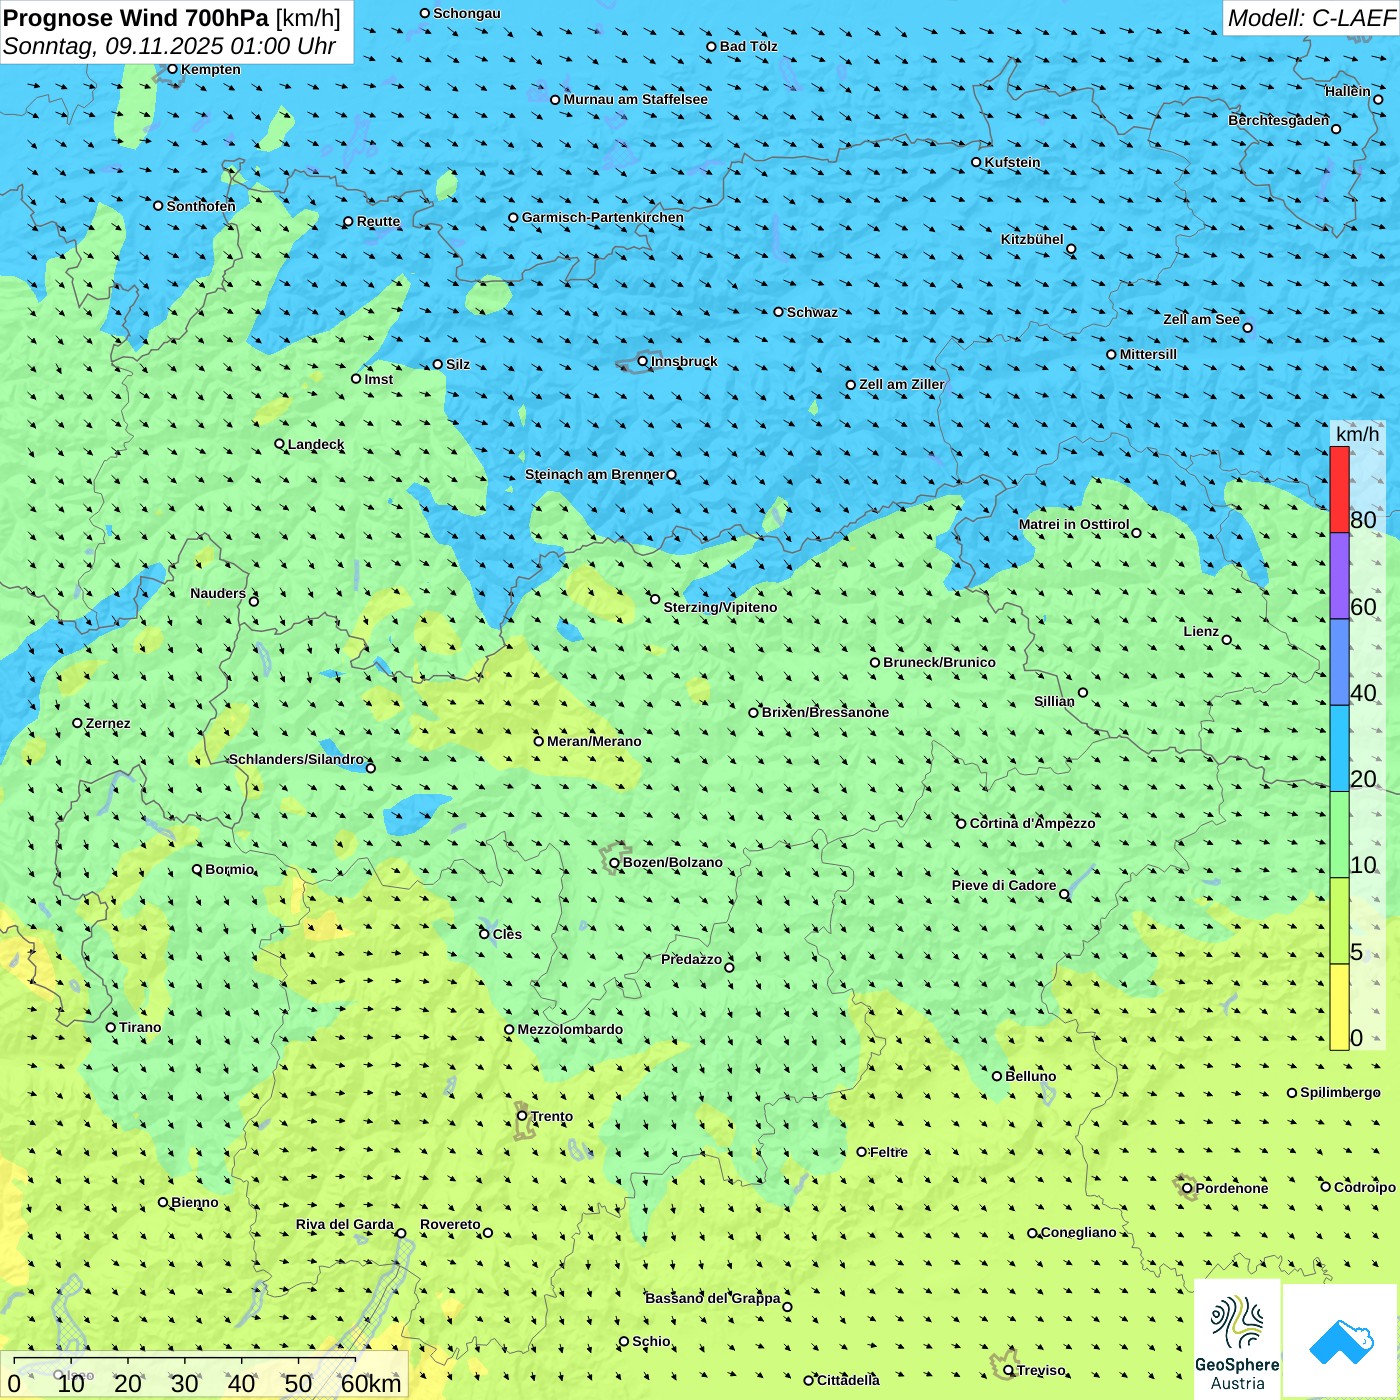The width and height of the screenshot is (1400, 1400).
Task: Click the yellow 0-5 legend segment
Action: [1339, 1007]
